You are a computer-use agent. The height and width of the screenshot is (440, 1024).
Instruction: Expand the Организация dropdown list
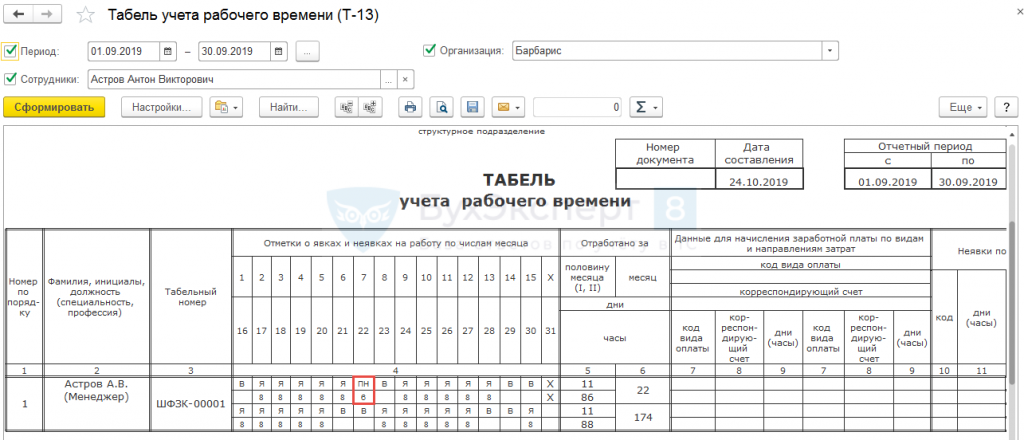tap(830, 51)
